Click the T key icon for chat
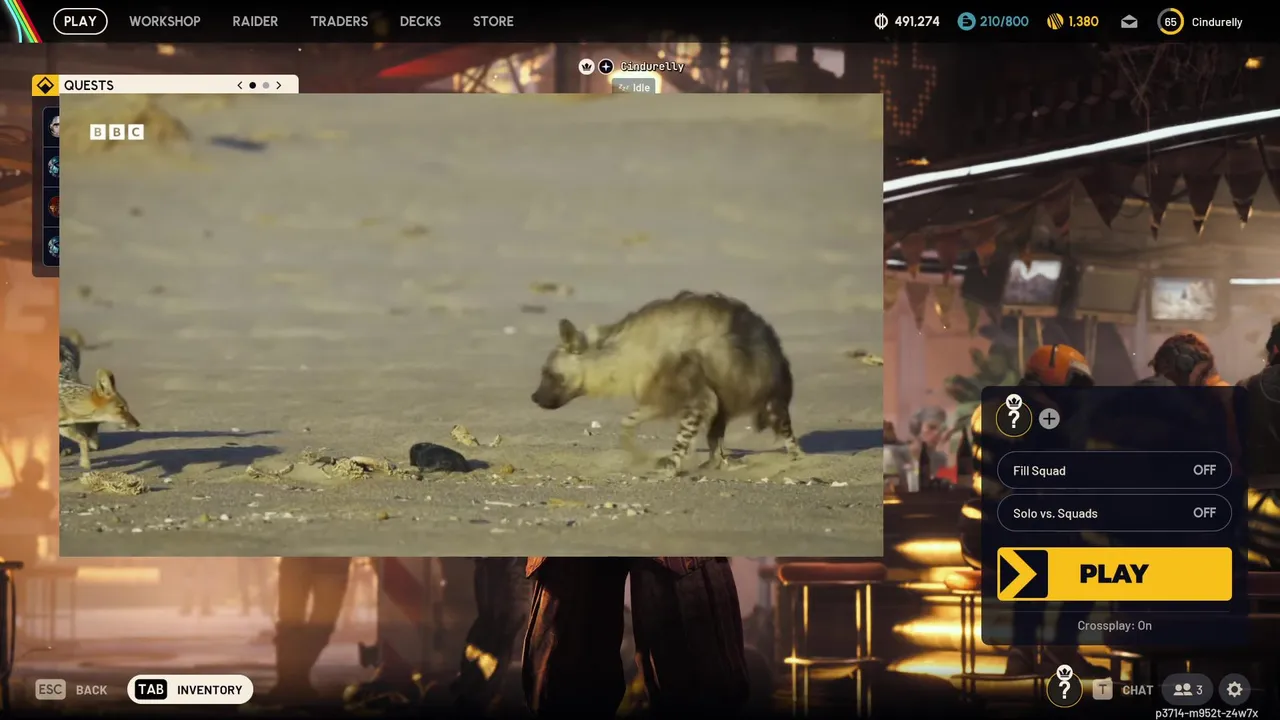 [1102, 689]
